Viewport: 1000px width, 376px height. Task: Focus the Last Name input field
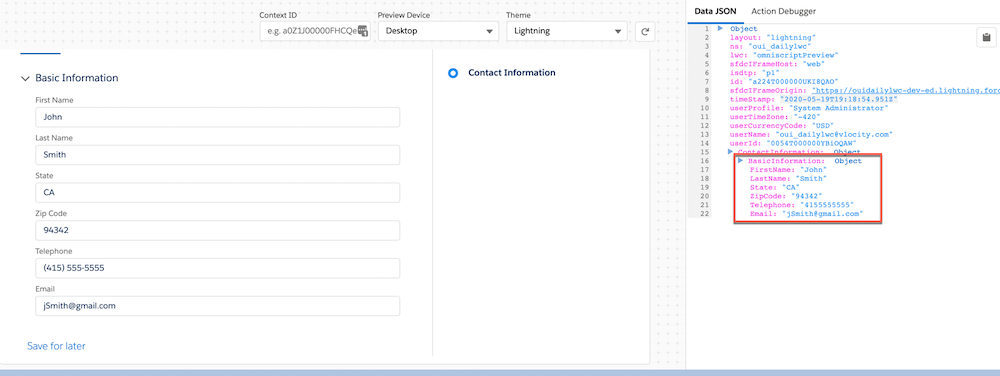217,155
